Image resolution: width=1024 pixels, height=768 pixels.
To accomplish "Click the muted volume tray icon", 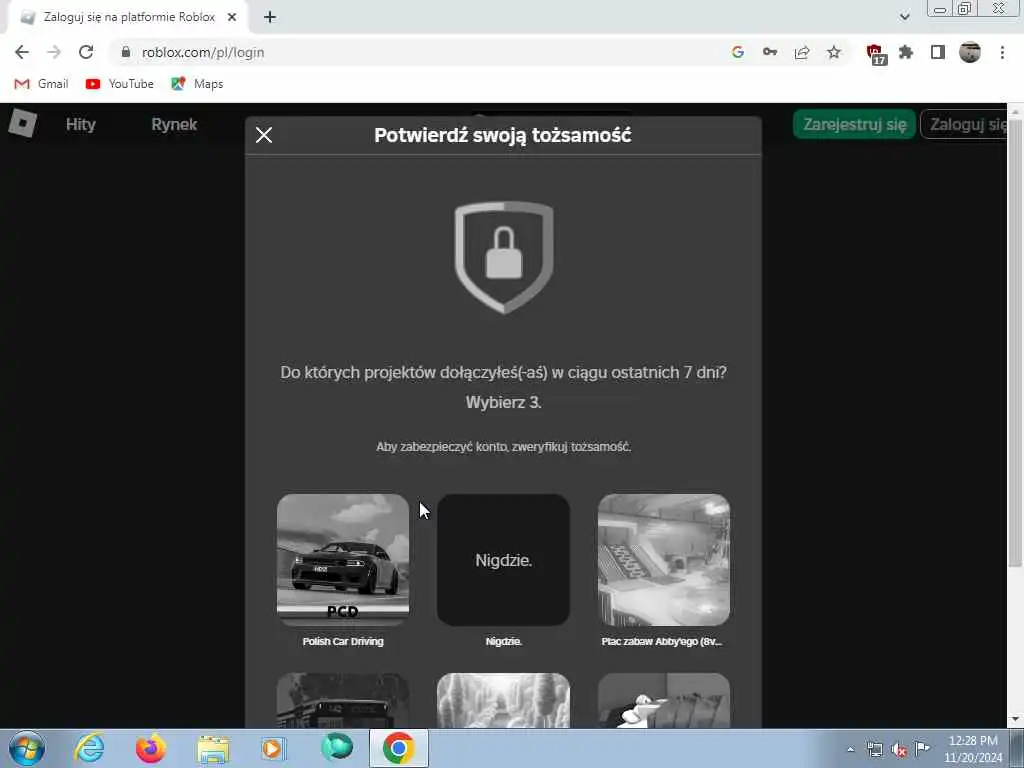I will (899, 750).
